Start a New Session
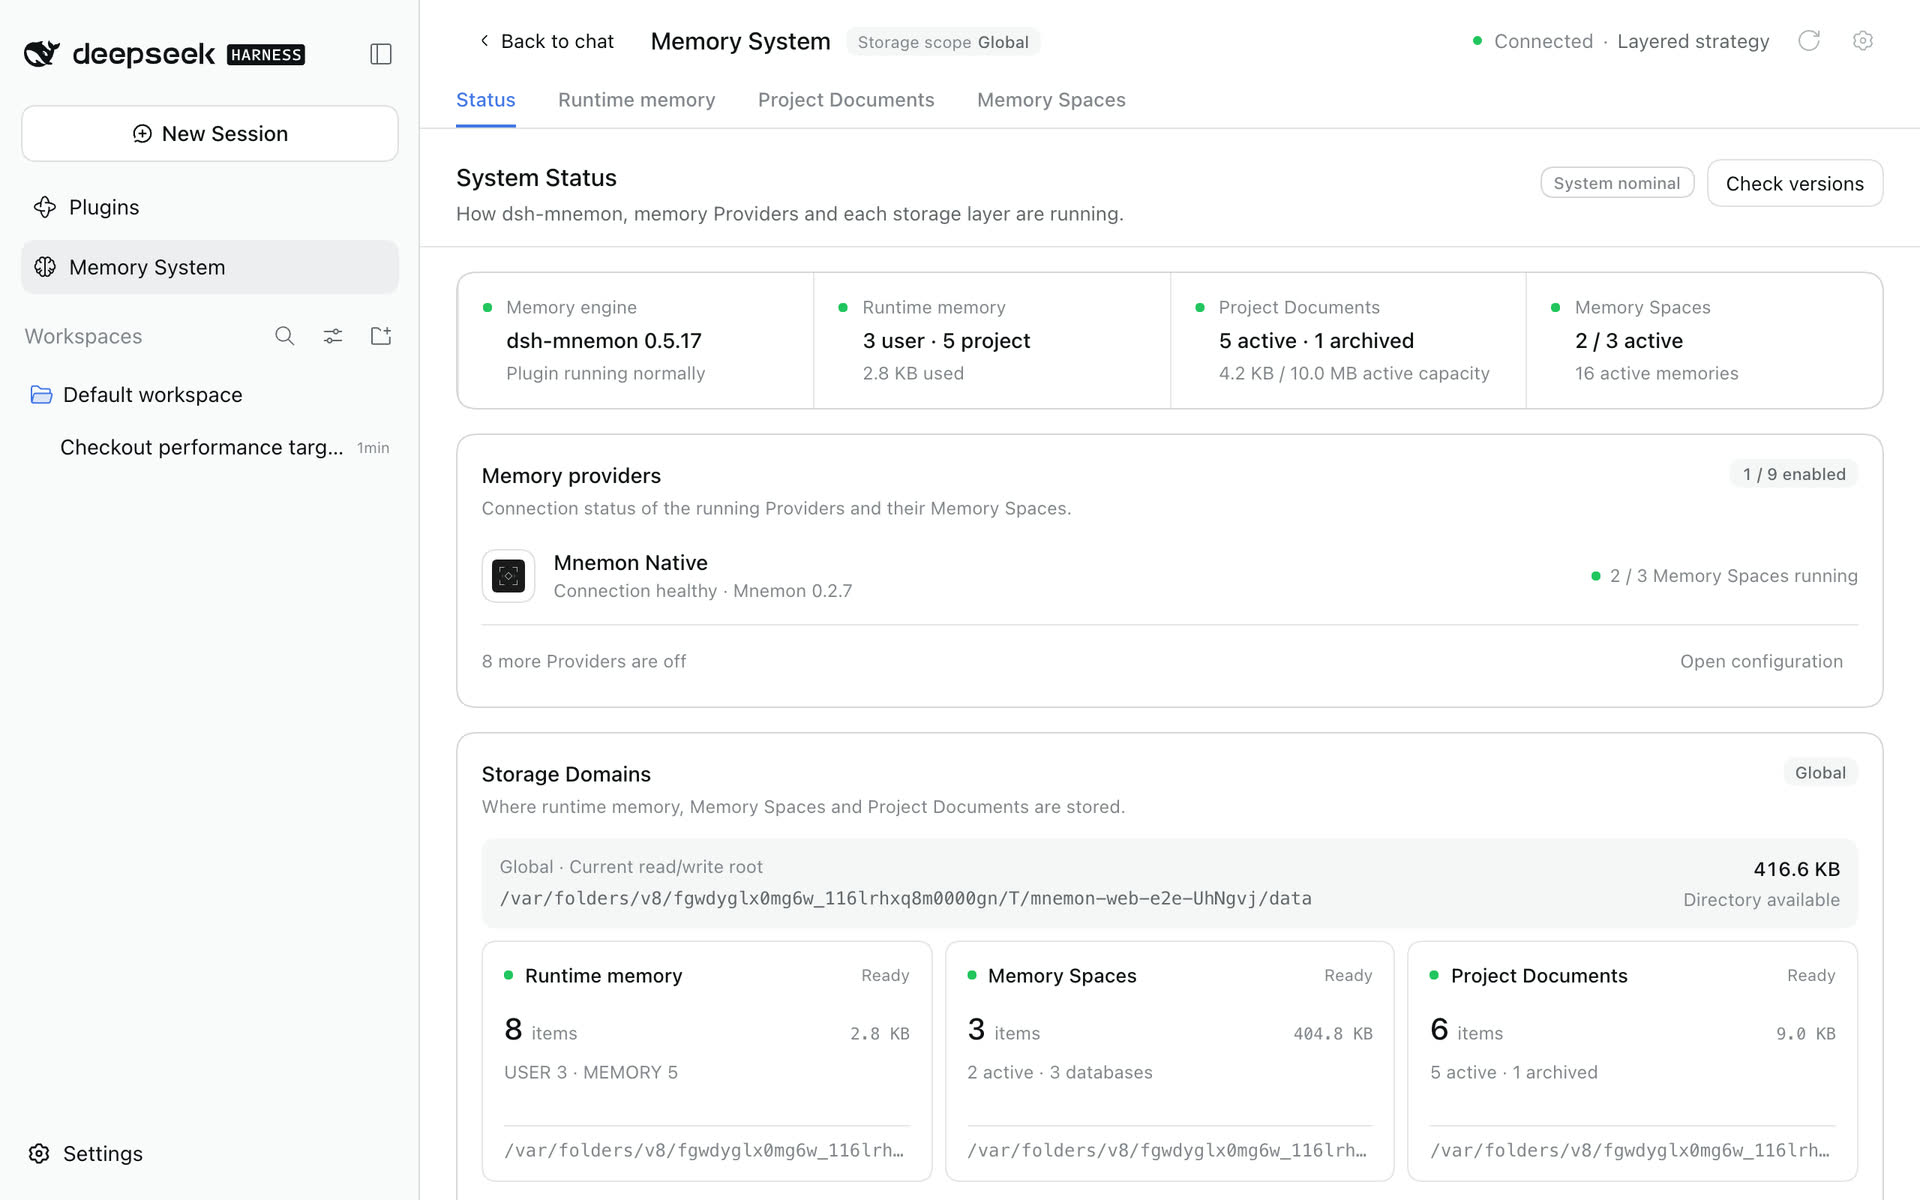This screenshot has width=1920, height=1200. (x=210, y=134)
